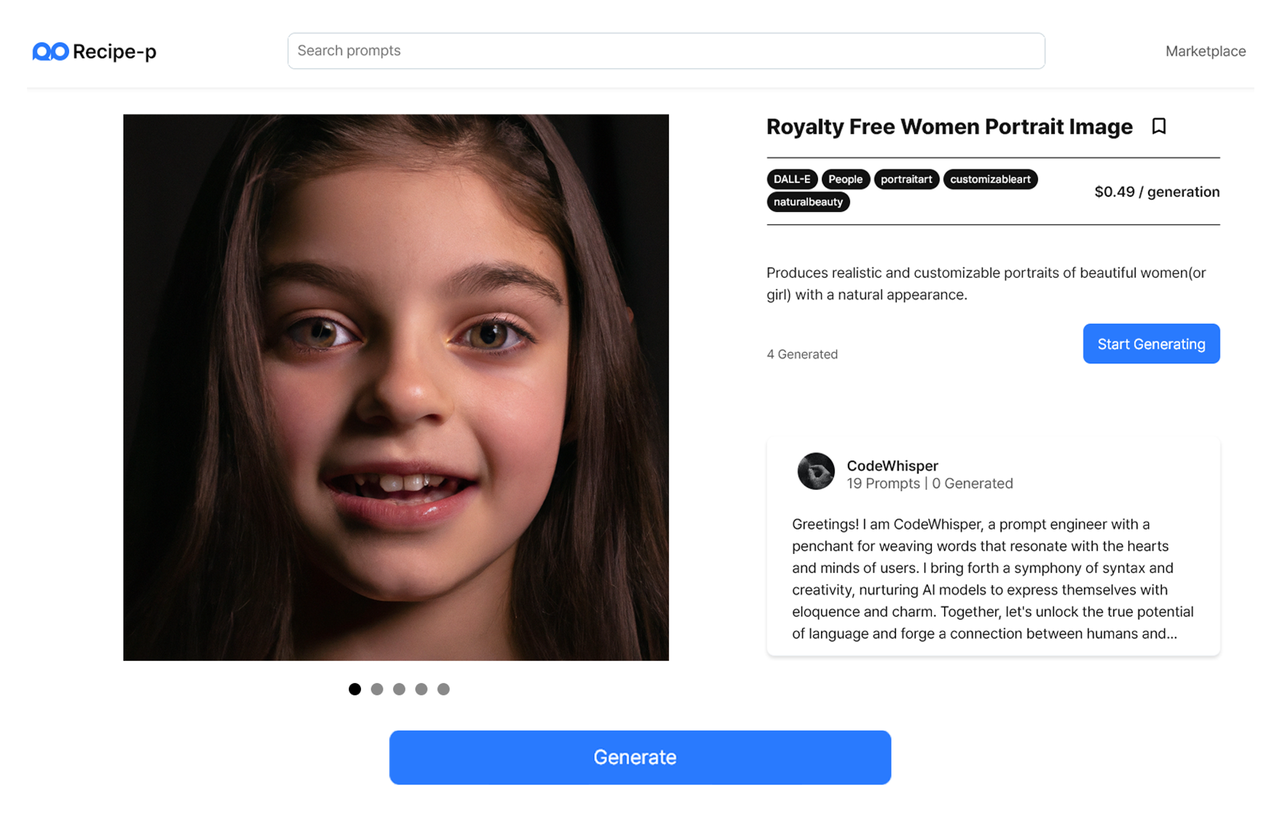This screenshot has height=826, width=1280.
Task: Open the CodeWhisper author name
Action: [x=892, y=466]
